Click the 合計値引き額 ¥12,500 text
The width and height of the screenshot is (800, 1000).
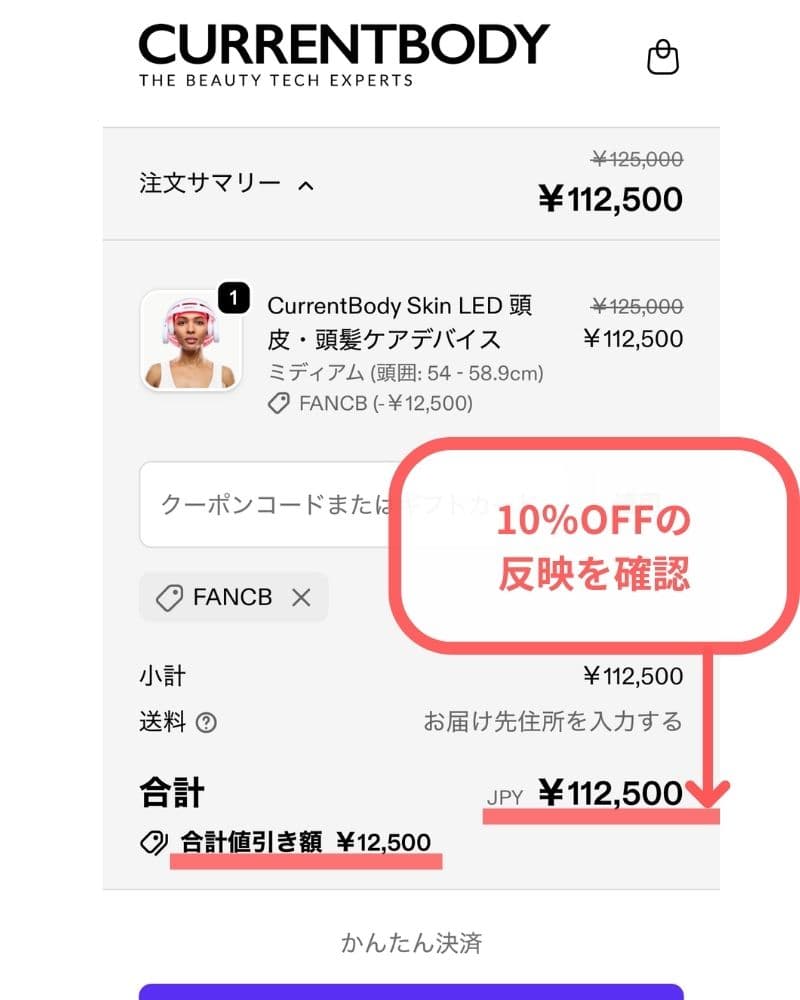point(306,842)
